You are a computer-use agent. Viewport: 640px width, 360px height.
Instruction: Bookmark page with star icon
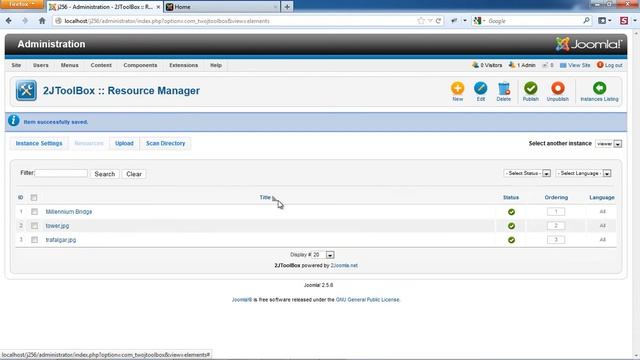click(x=421, y=21)
